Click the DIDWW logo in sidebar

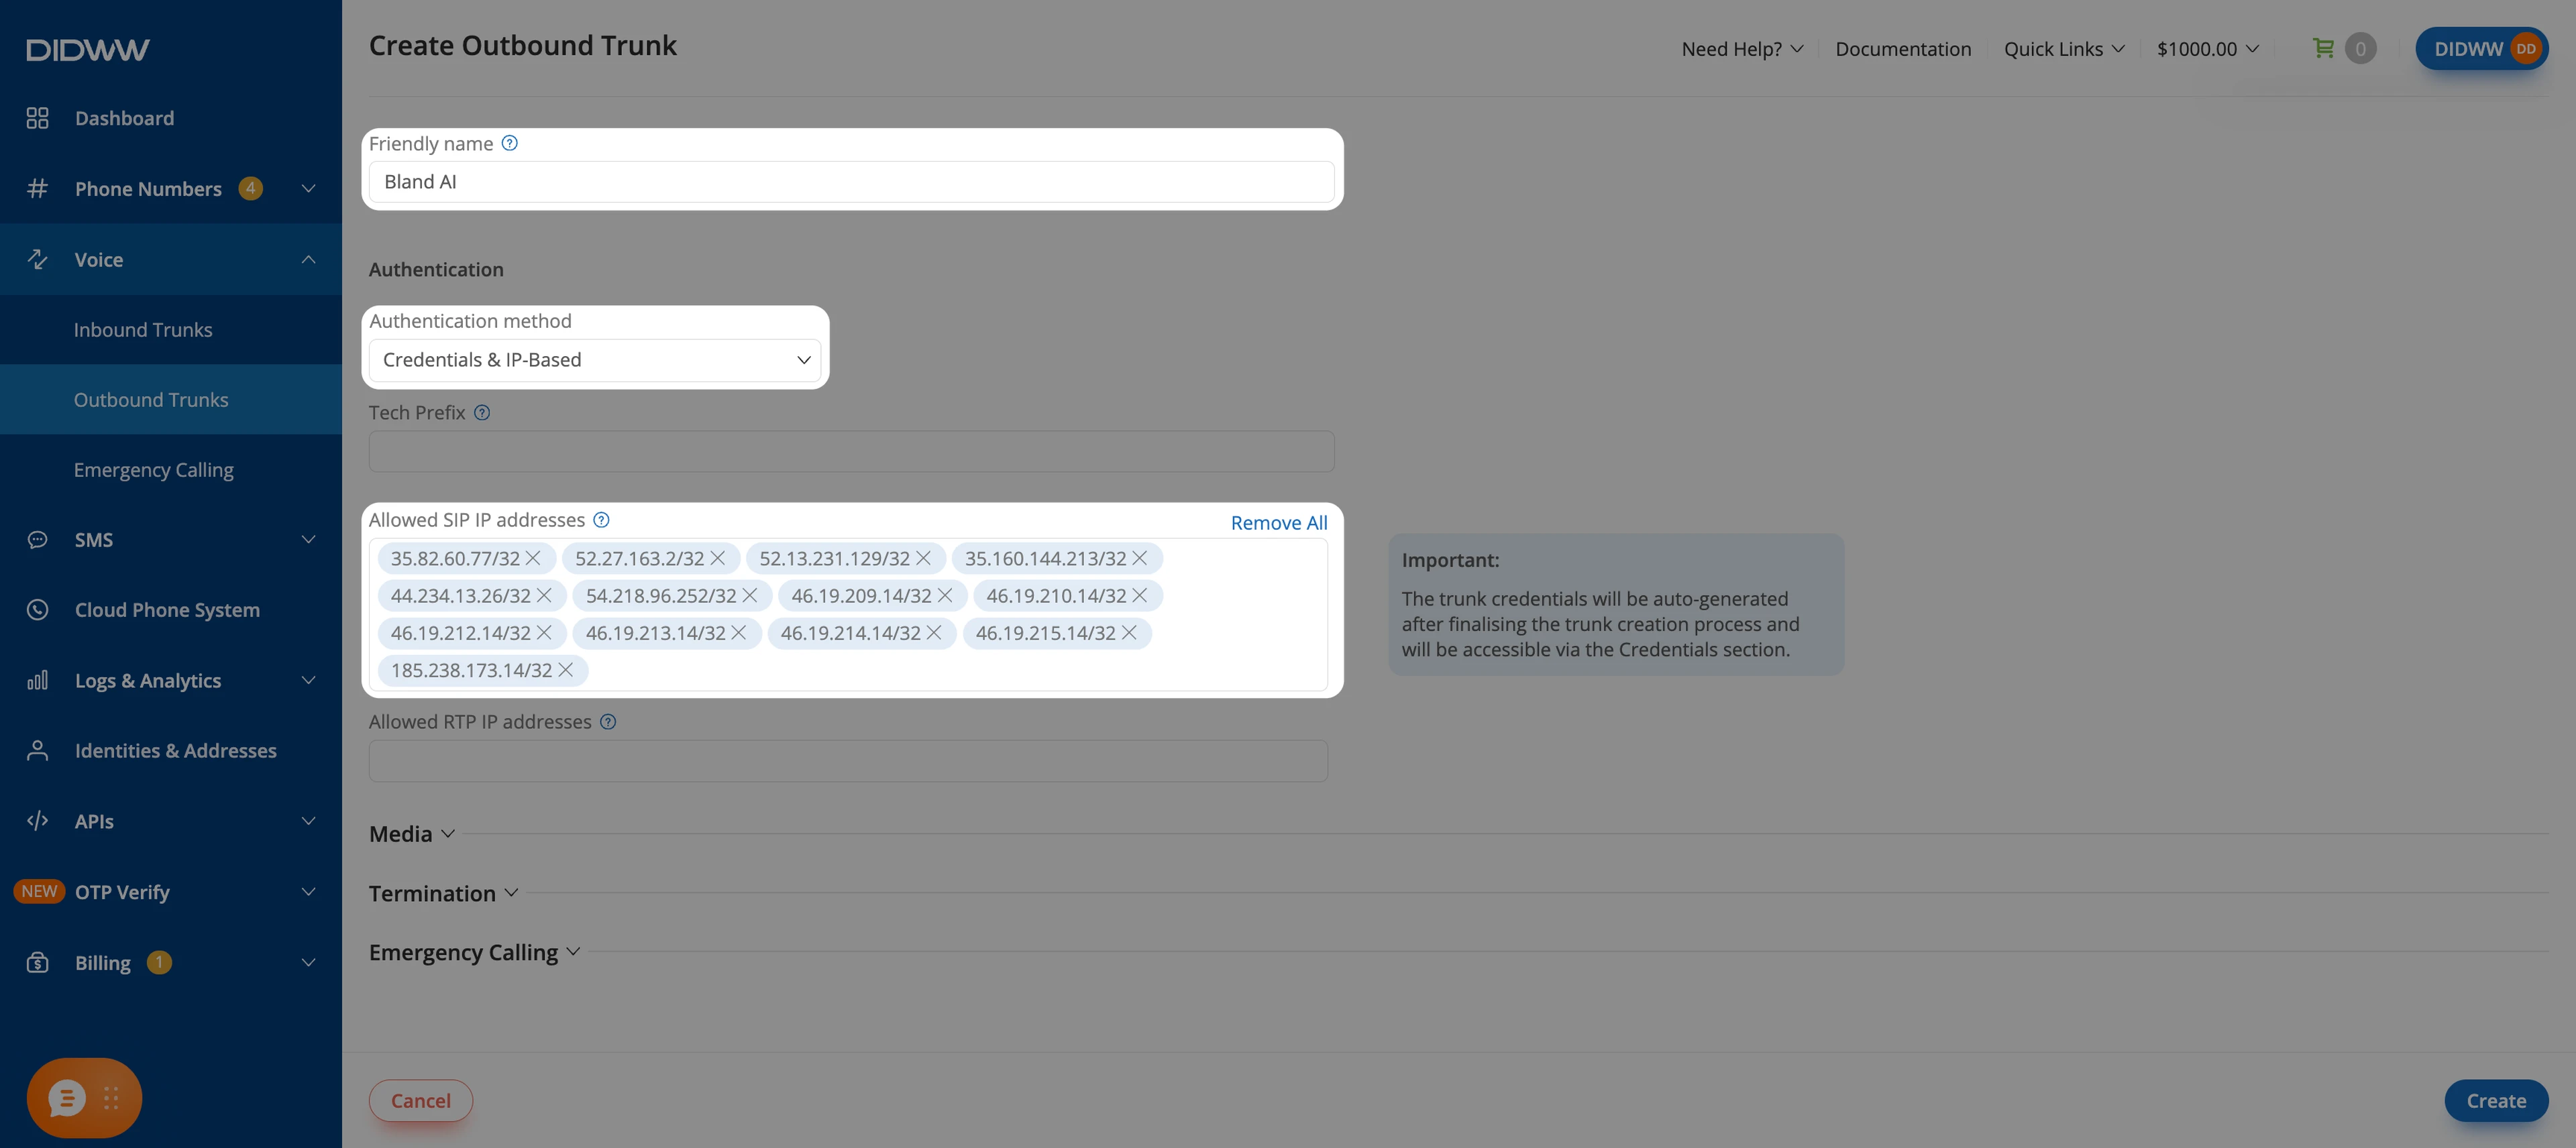tap(88, 49)
